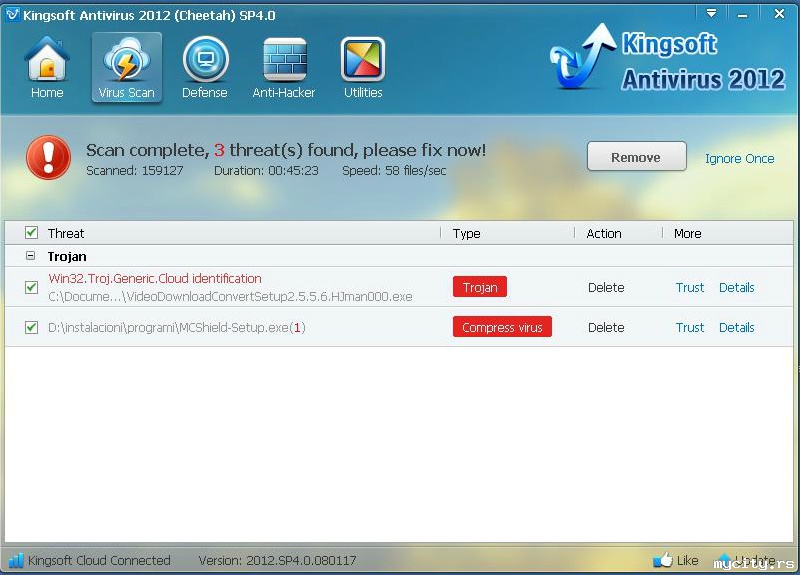Viewport: 800px width, 575px height.
Task: Uncheck the Win32.Troj.Generic.Cloud threat checkbox
Action: coord(31,287)
